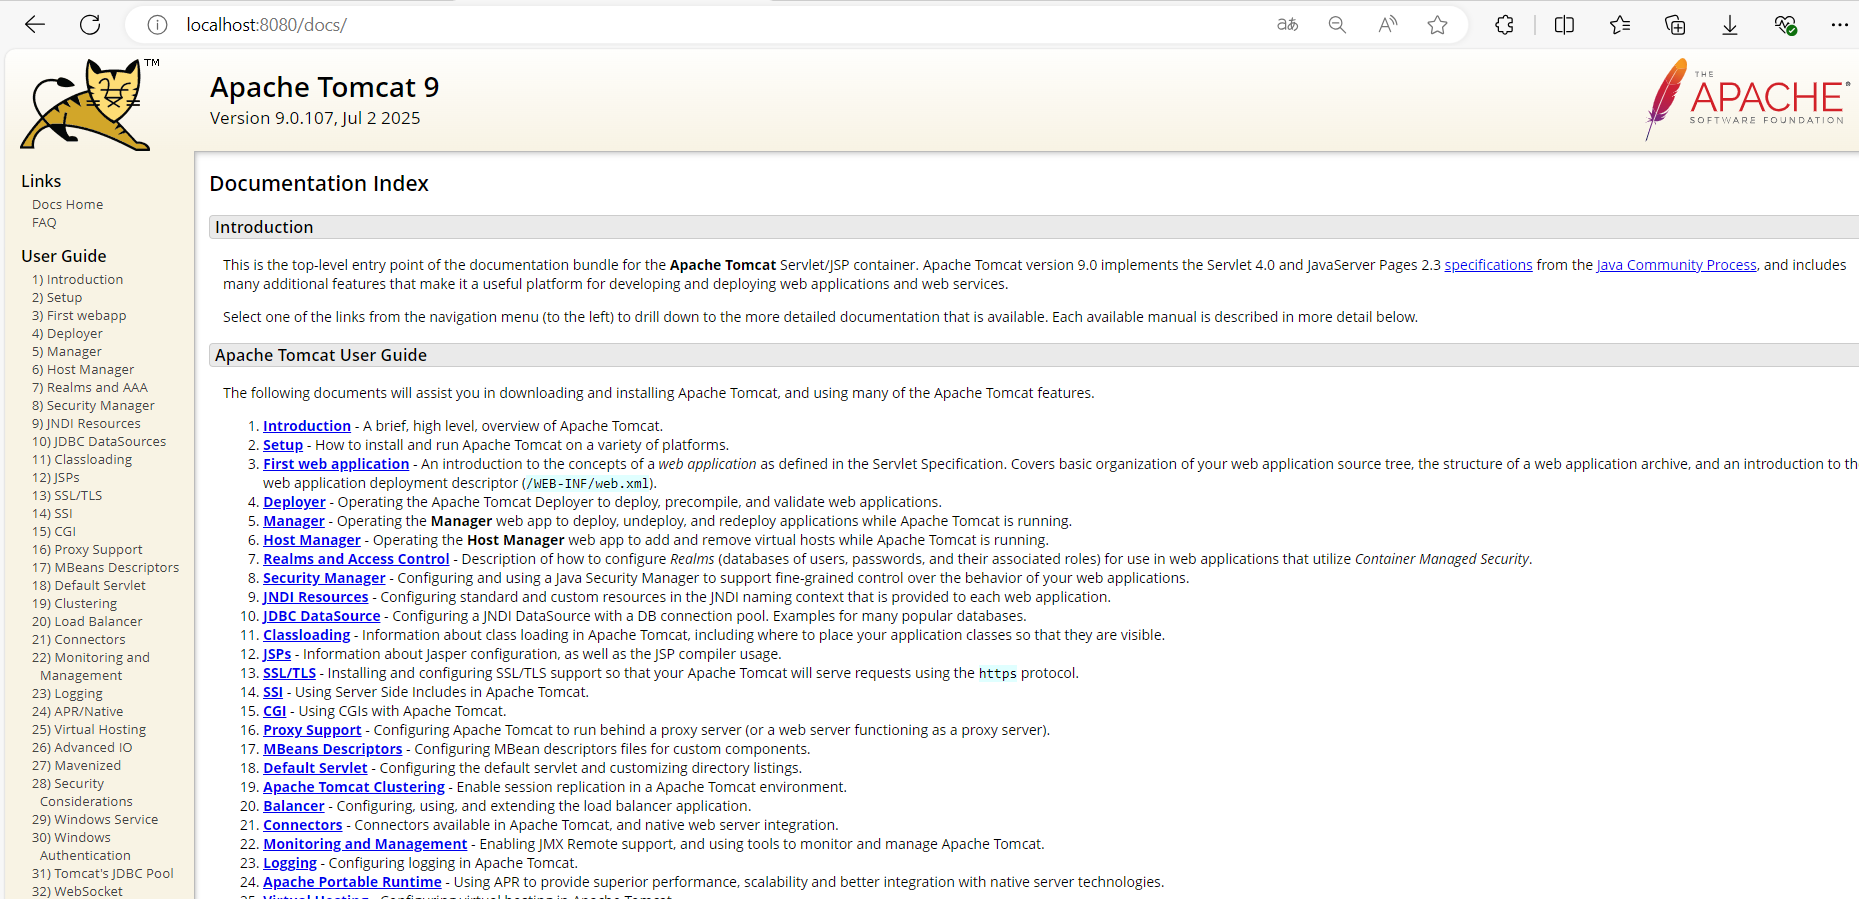Open sidebar item 1) Introduction
This screenshot has width=1859, height=899.
click(77, 279)
